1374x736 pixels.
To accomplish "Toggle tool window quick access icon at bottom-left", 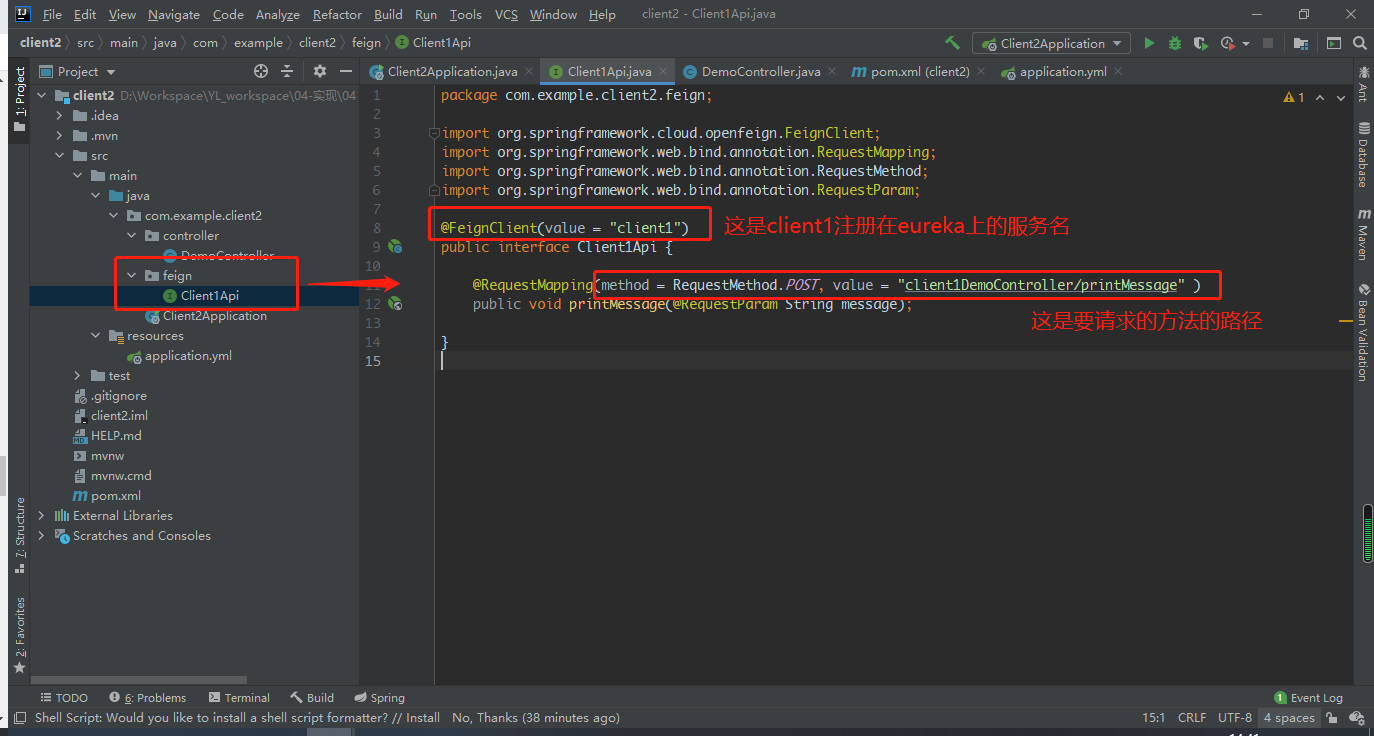I will point(19,718).
